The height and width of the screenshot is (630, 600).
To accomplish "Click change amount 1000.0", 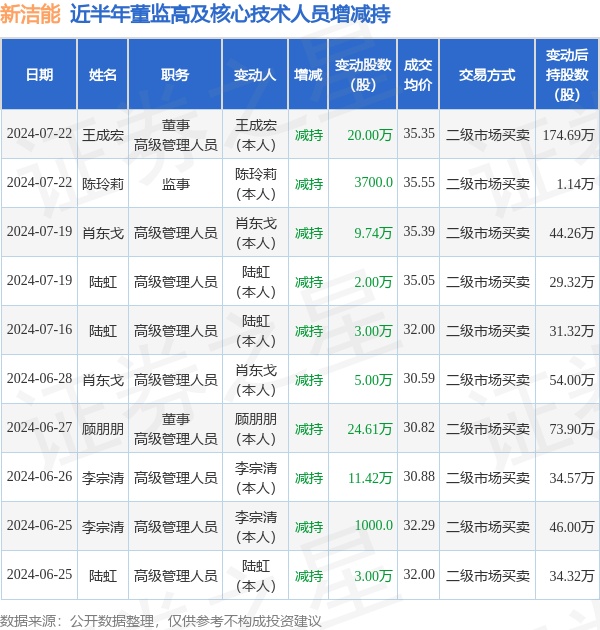I will point(373,526).
